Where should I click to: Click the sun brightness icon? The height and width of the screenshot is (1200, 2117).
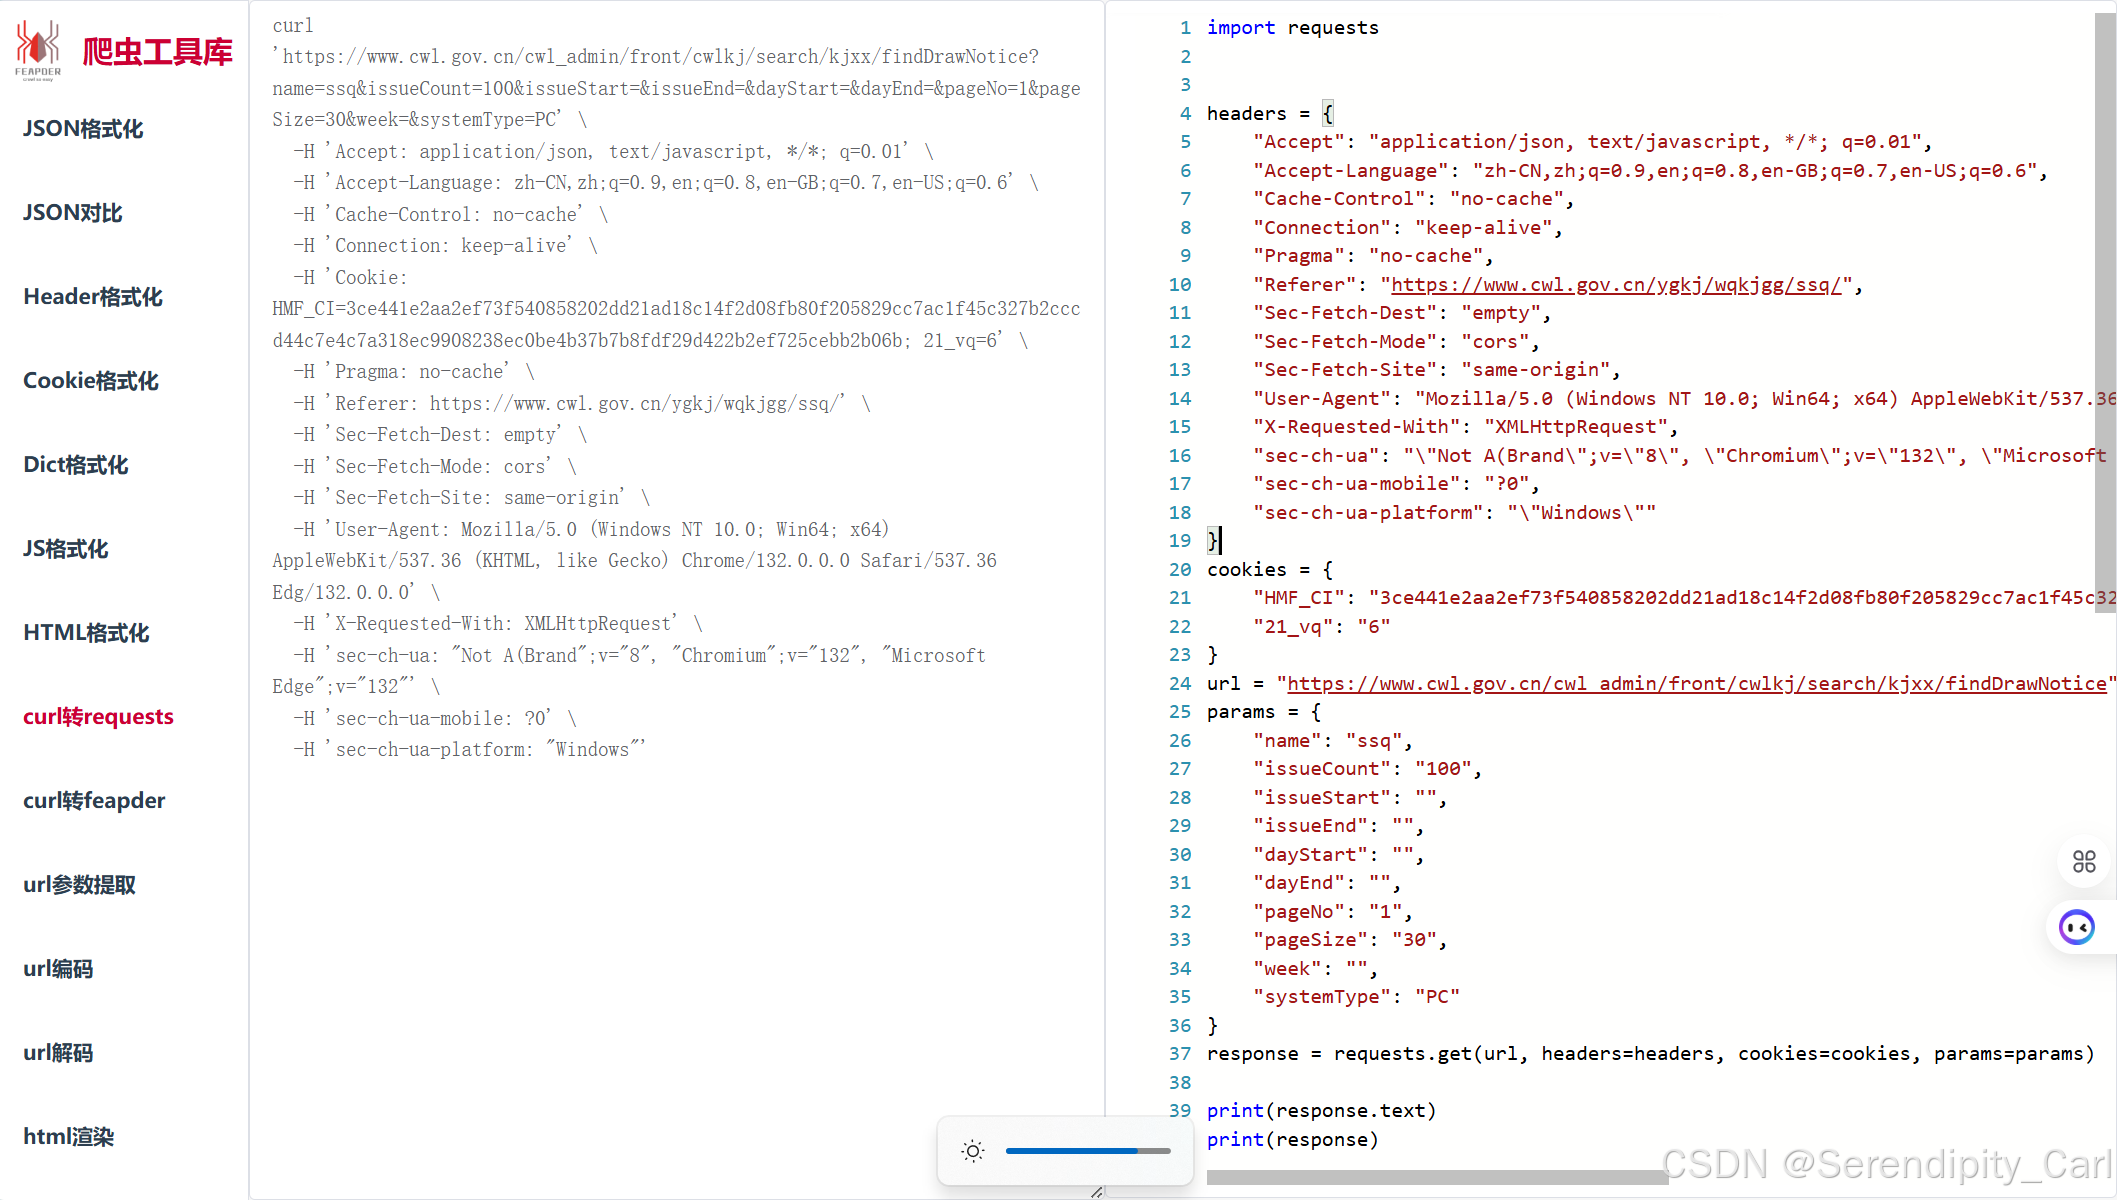(972, 1151)
